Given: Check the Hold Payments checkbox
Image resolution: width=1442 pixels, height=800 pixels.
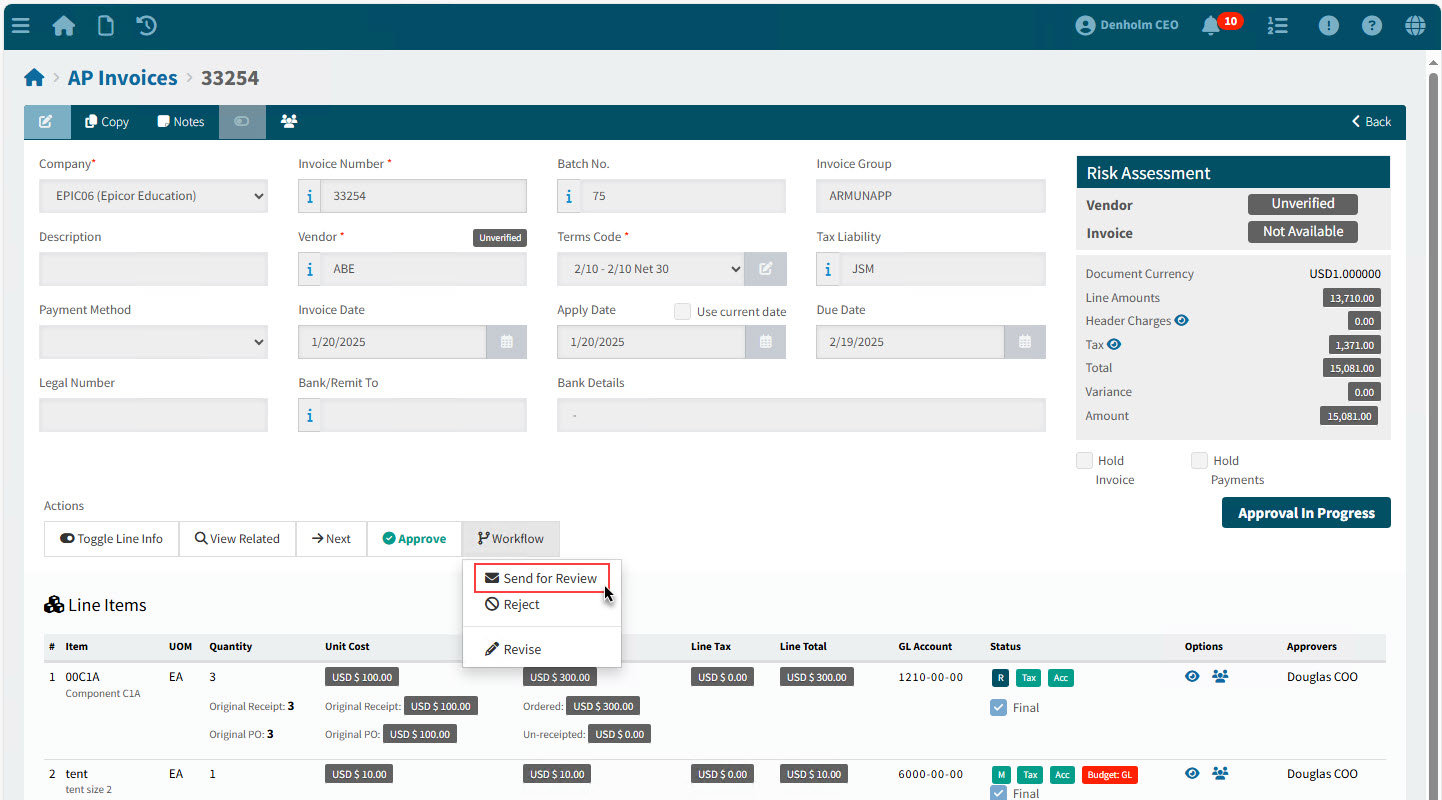Looking at the screenshot, I should 1199,461.
